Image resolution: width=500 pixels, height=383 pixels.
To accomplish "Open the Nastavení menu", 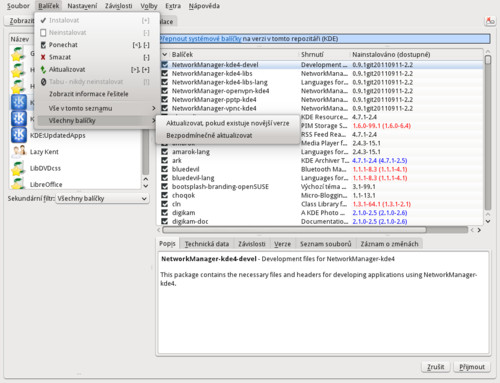I will (x=82, y=6).
